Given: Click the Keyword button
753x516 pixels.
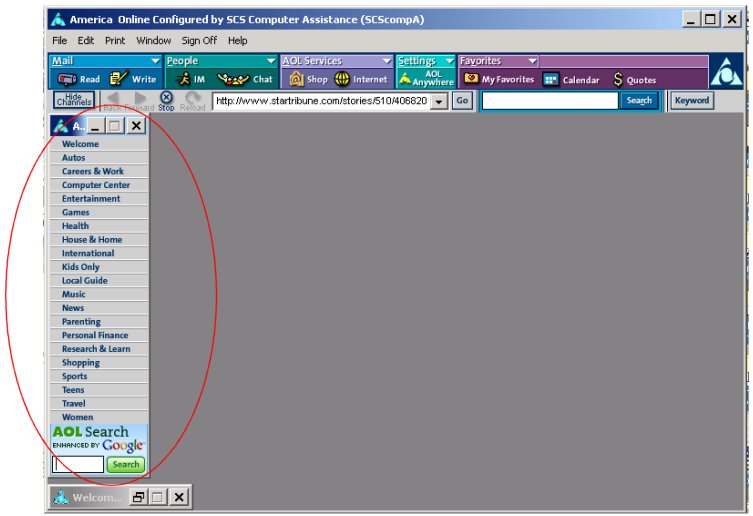Looking at the screenshot, I should [x=691, y=101].
